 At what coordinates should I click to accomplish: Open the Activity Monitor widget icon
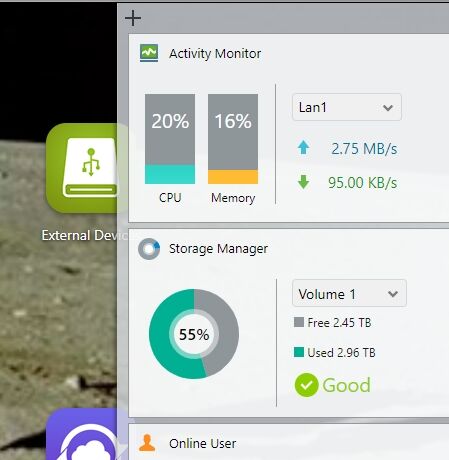(149, 53)
